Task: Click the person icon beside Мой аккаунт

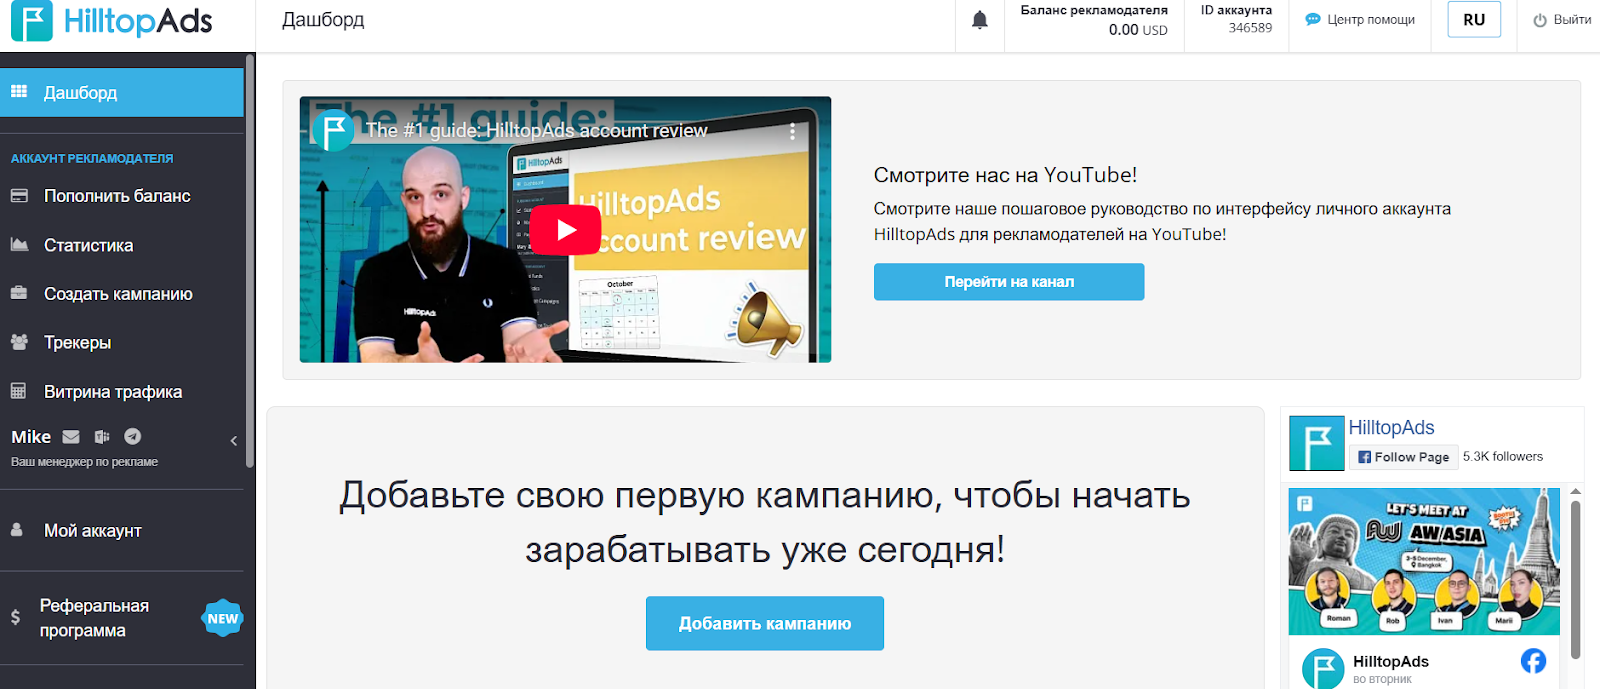Action: [x=17, y=530]
